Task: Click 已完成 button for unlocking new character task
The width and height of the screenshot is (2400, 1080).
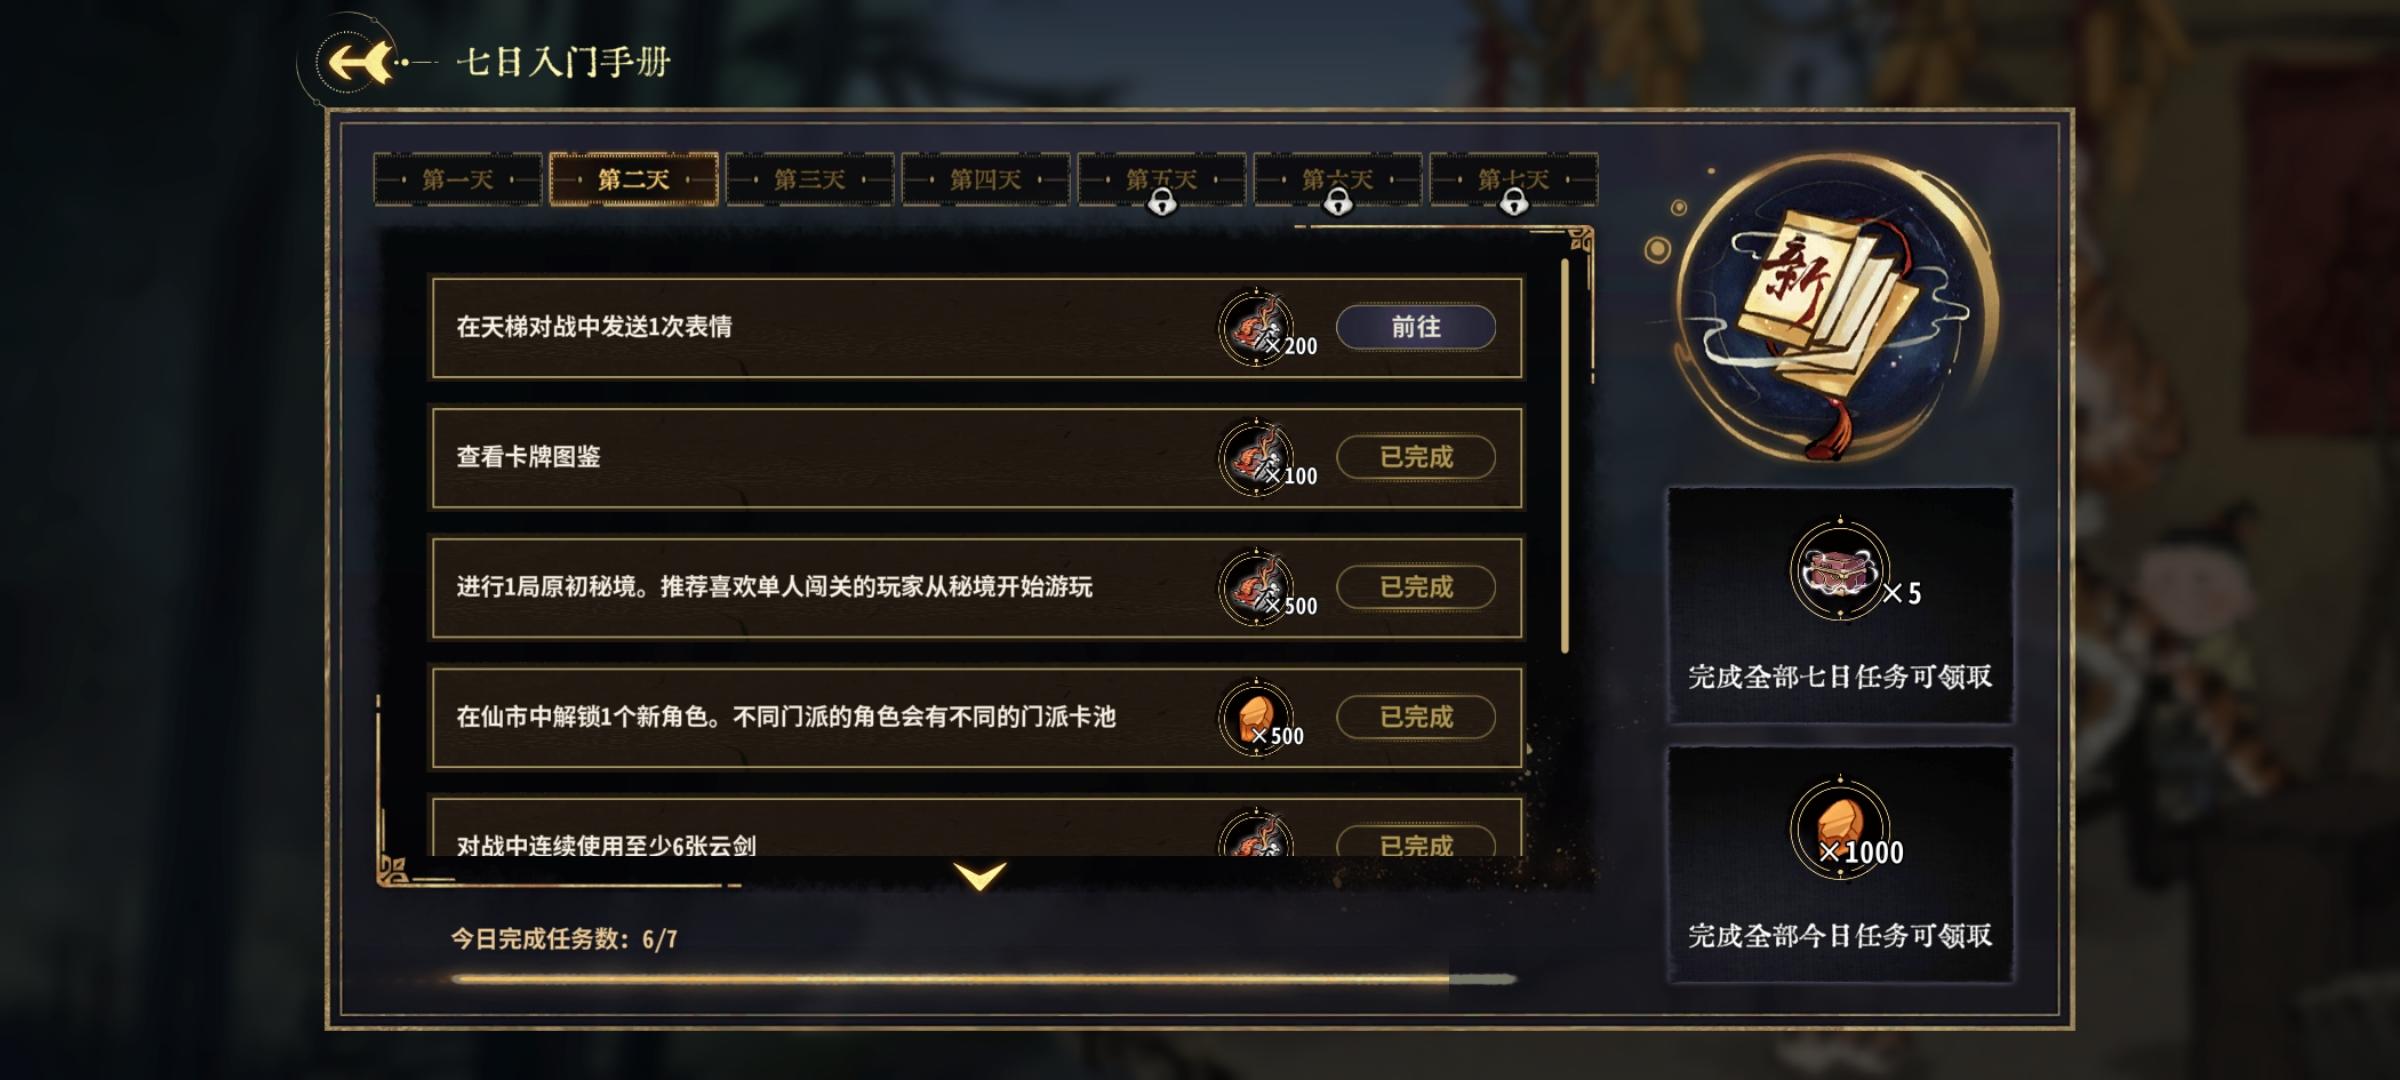Action: click(x=1416, y=717)
